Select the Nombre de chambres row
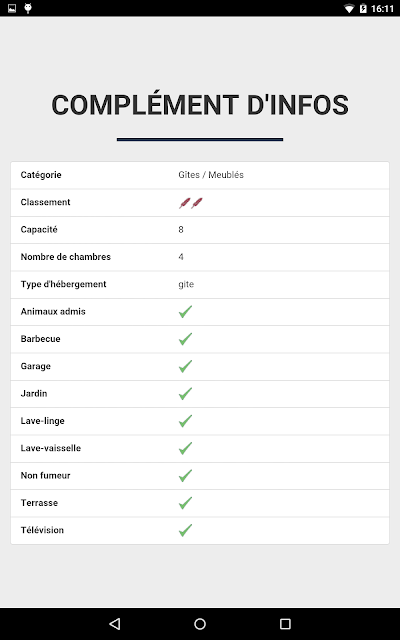The image size is (400, 640). click(200, 257)
